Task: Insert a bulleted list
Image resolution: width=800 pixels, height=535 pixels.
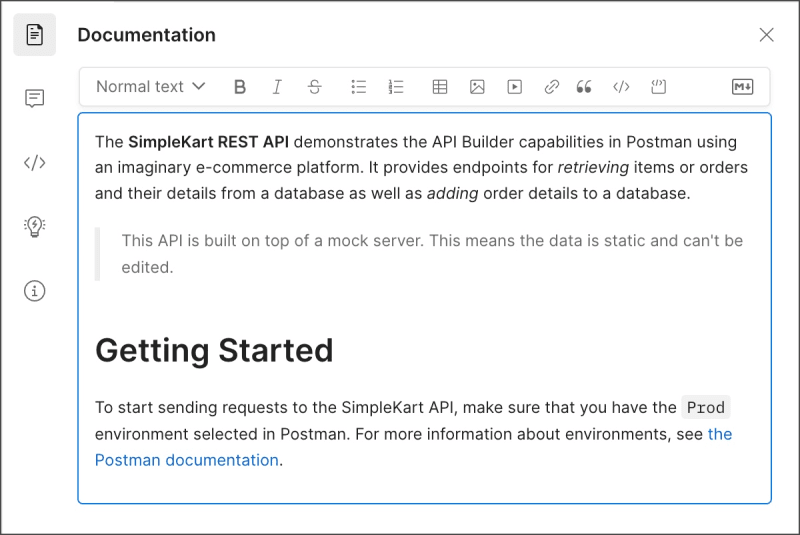Action: [359, 87]
